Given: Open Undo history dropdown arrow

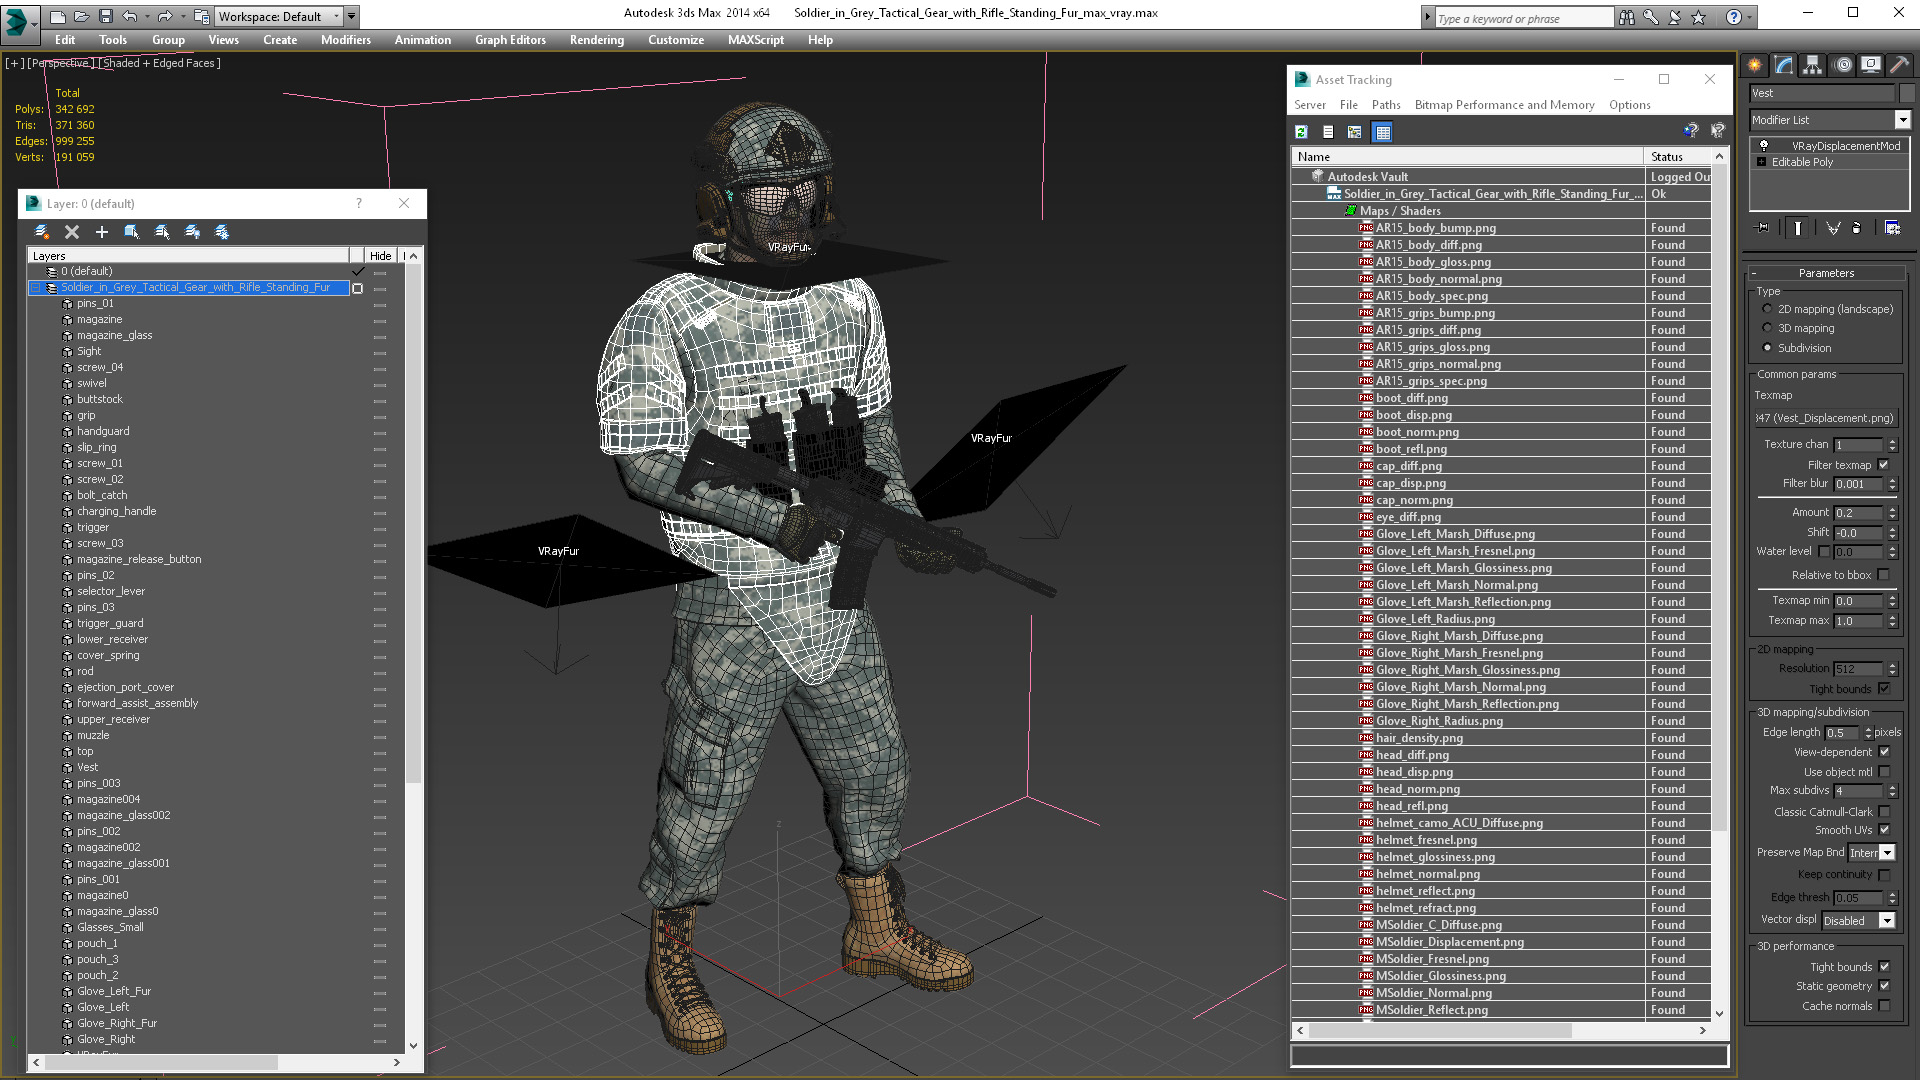Looking at the screenshot, I should tap(146, 16).
